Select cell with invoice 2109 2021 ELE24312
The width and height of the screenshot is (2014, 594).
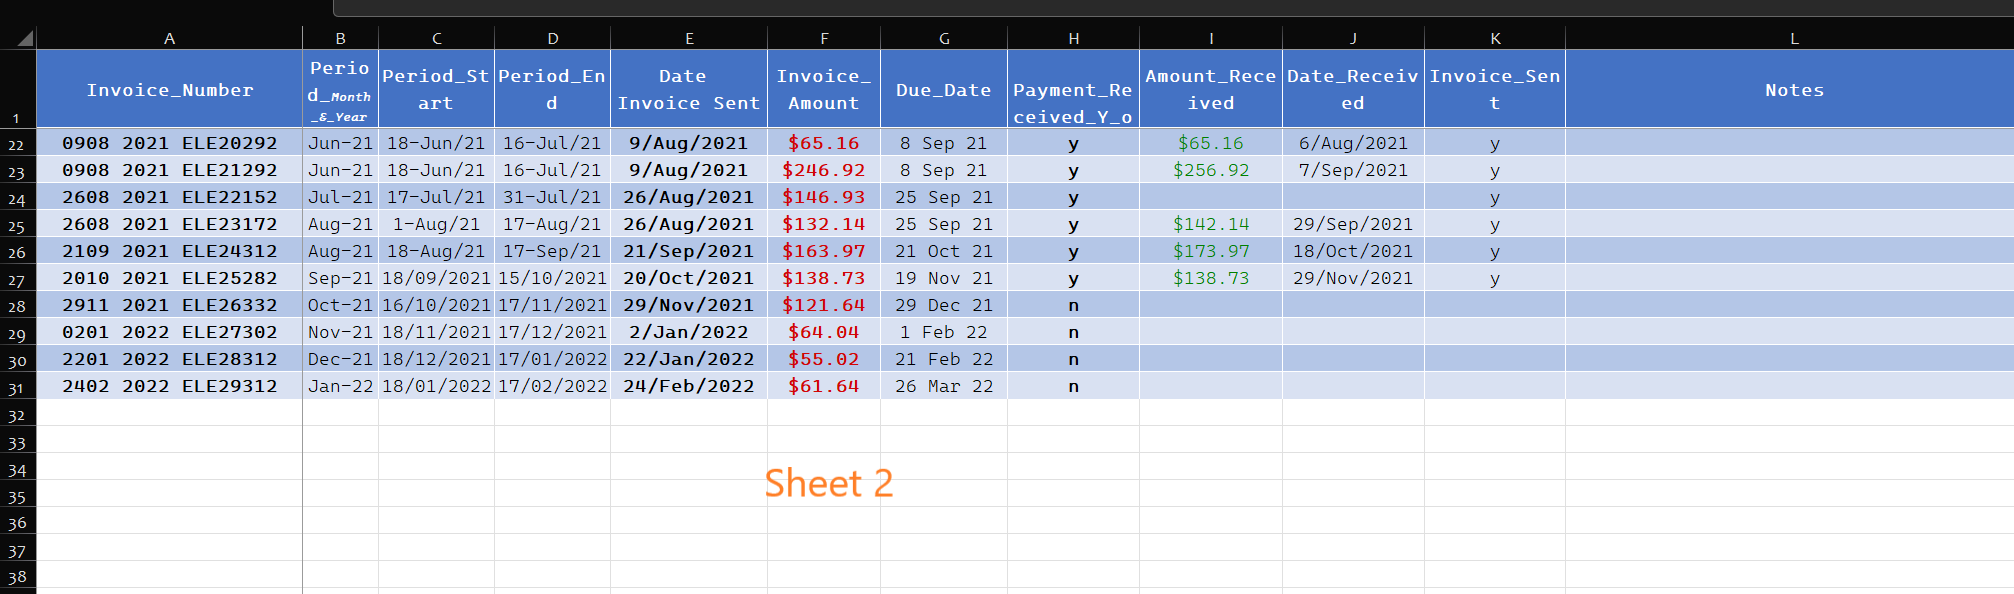click(169, 251)
